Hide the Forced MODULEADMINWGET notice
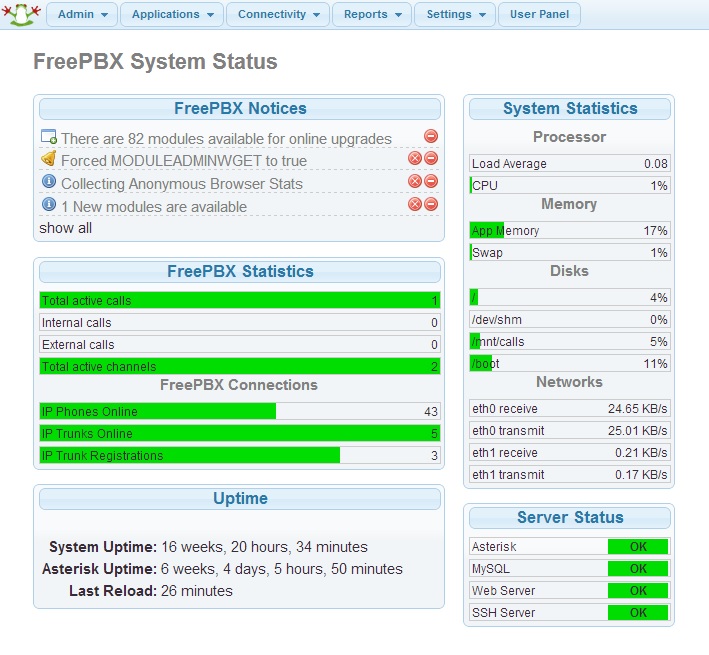709x655 pixels. click(431, 158)
